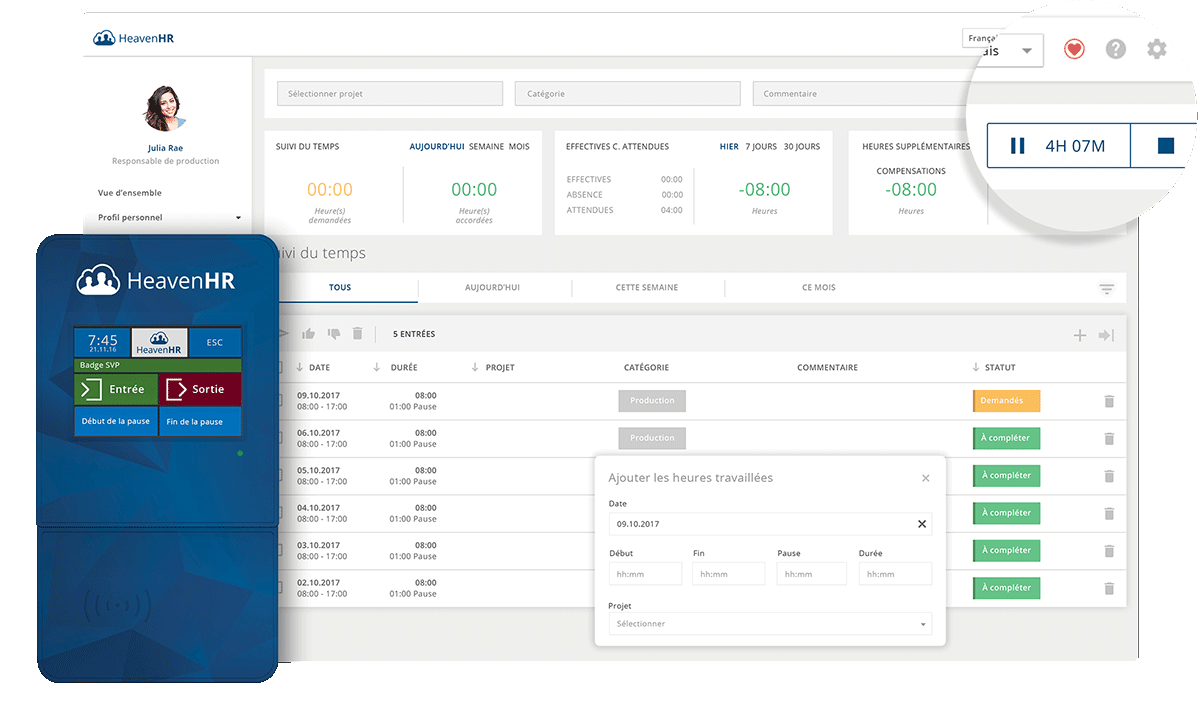Click the orange Demandés status badge
1200x708 pixels.
click(1006, 401)
